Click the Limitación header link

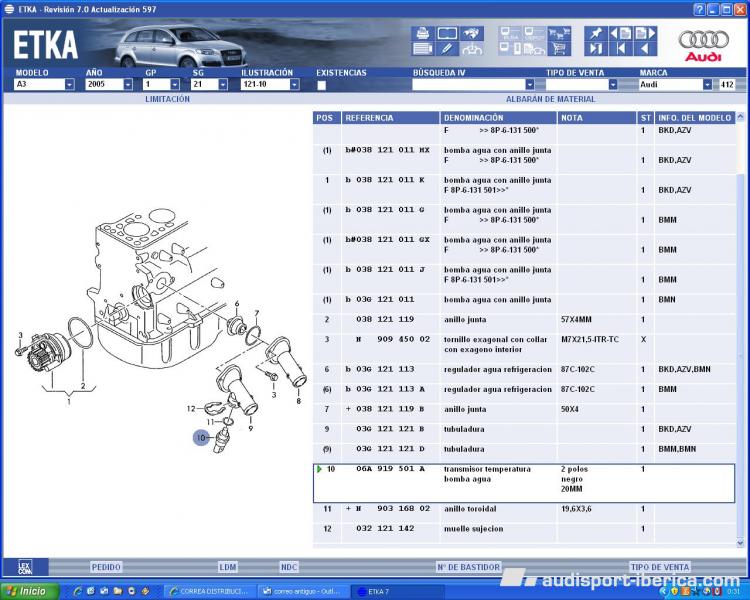pyautogui.click(x=167, y=99)
